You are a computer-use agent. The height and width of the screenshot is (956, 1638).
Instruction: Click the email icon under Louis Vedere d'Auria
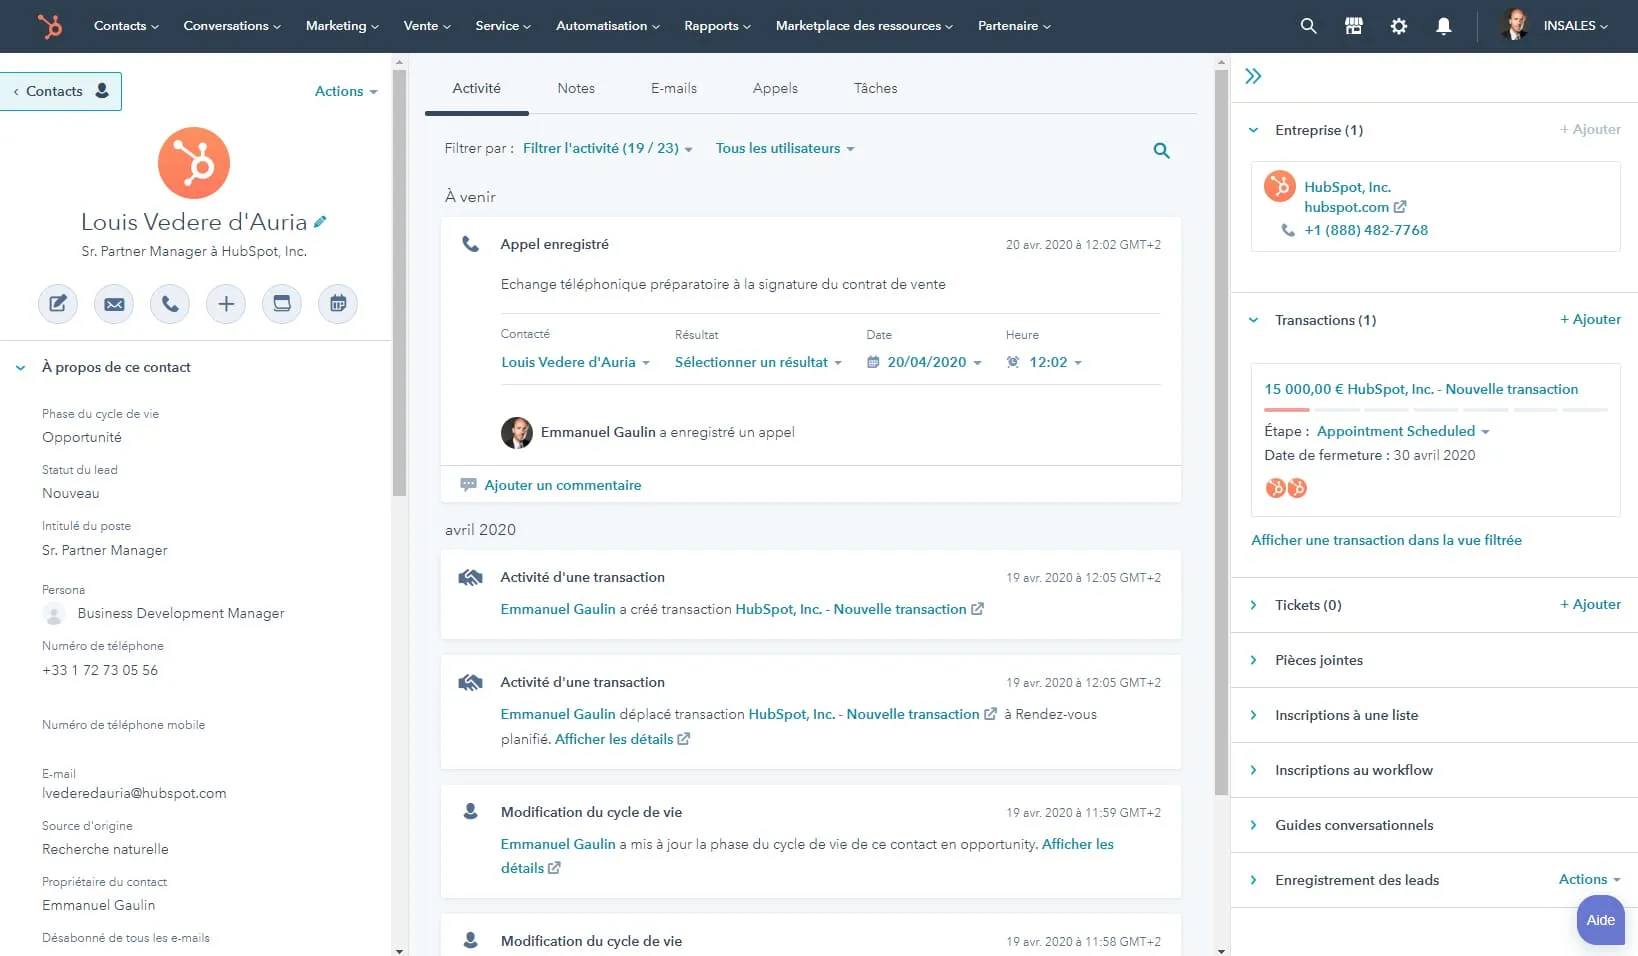tap(113, 304)
